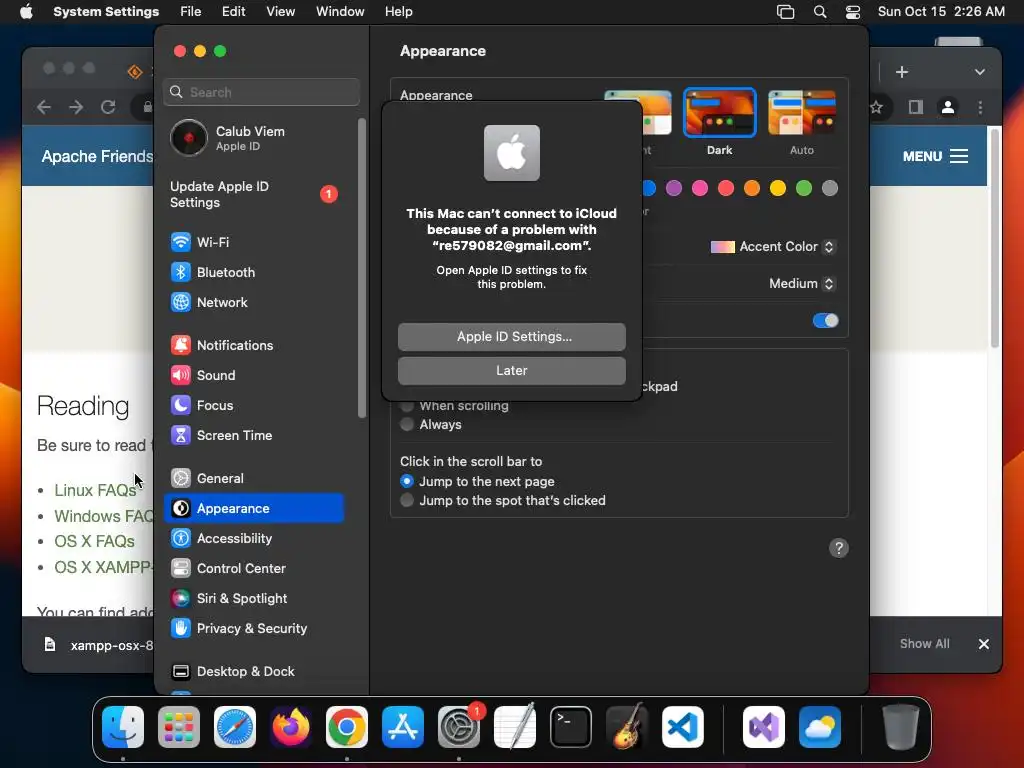
Task: Choose graphite accent color
Action: (829, 189)
